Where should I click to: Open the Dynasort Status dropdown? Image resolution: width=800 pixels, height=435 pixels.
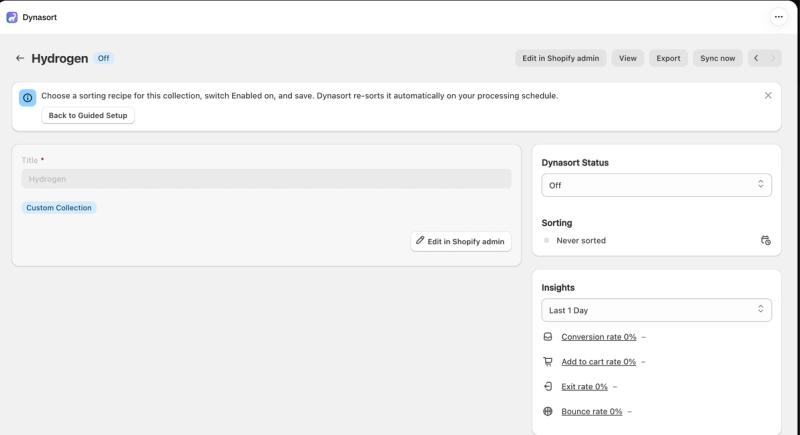point(656,185)
